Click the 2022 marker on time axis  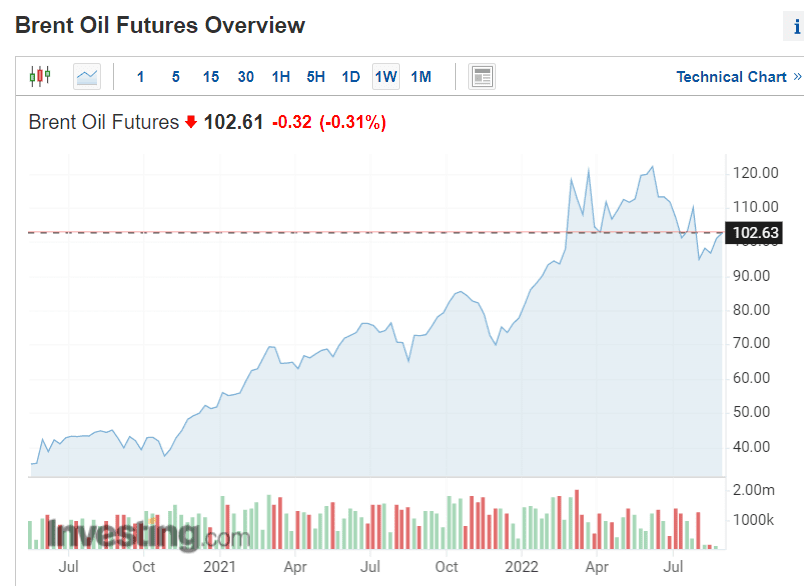pos(522,567)
